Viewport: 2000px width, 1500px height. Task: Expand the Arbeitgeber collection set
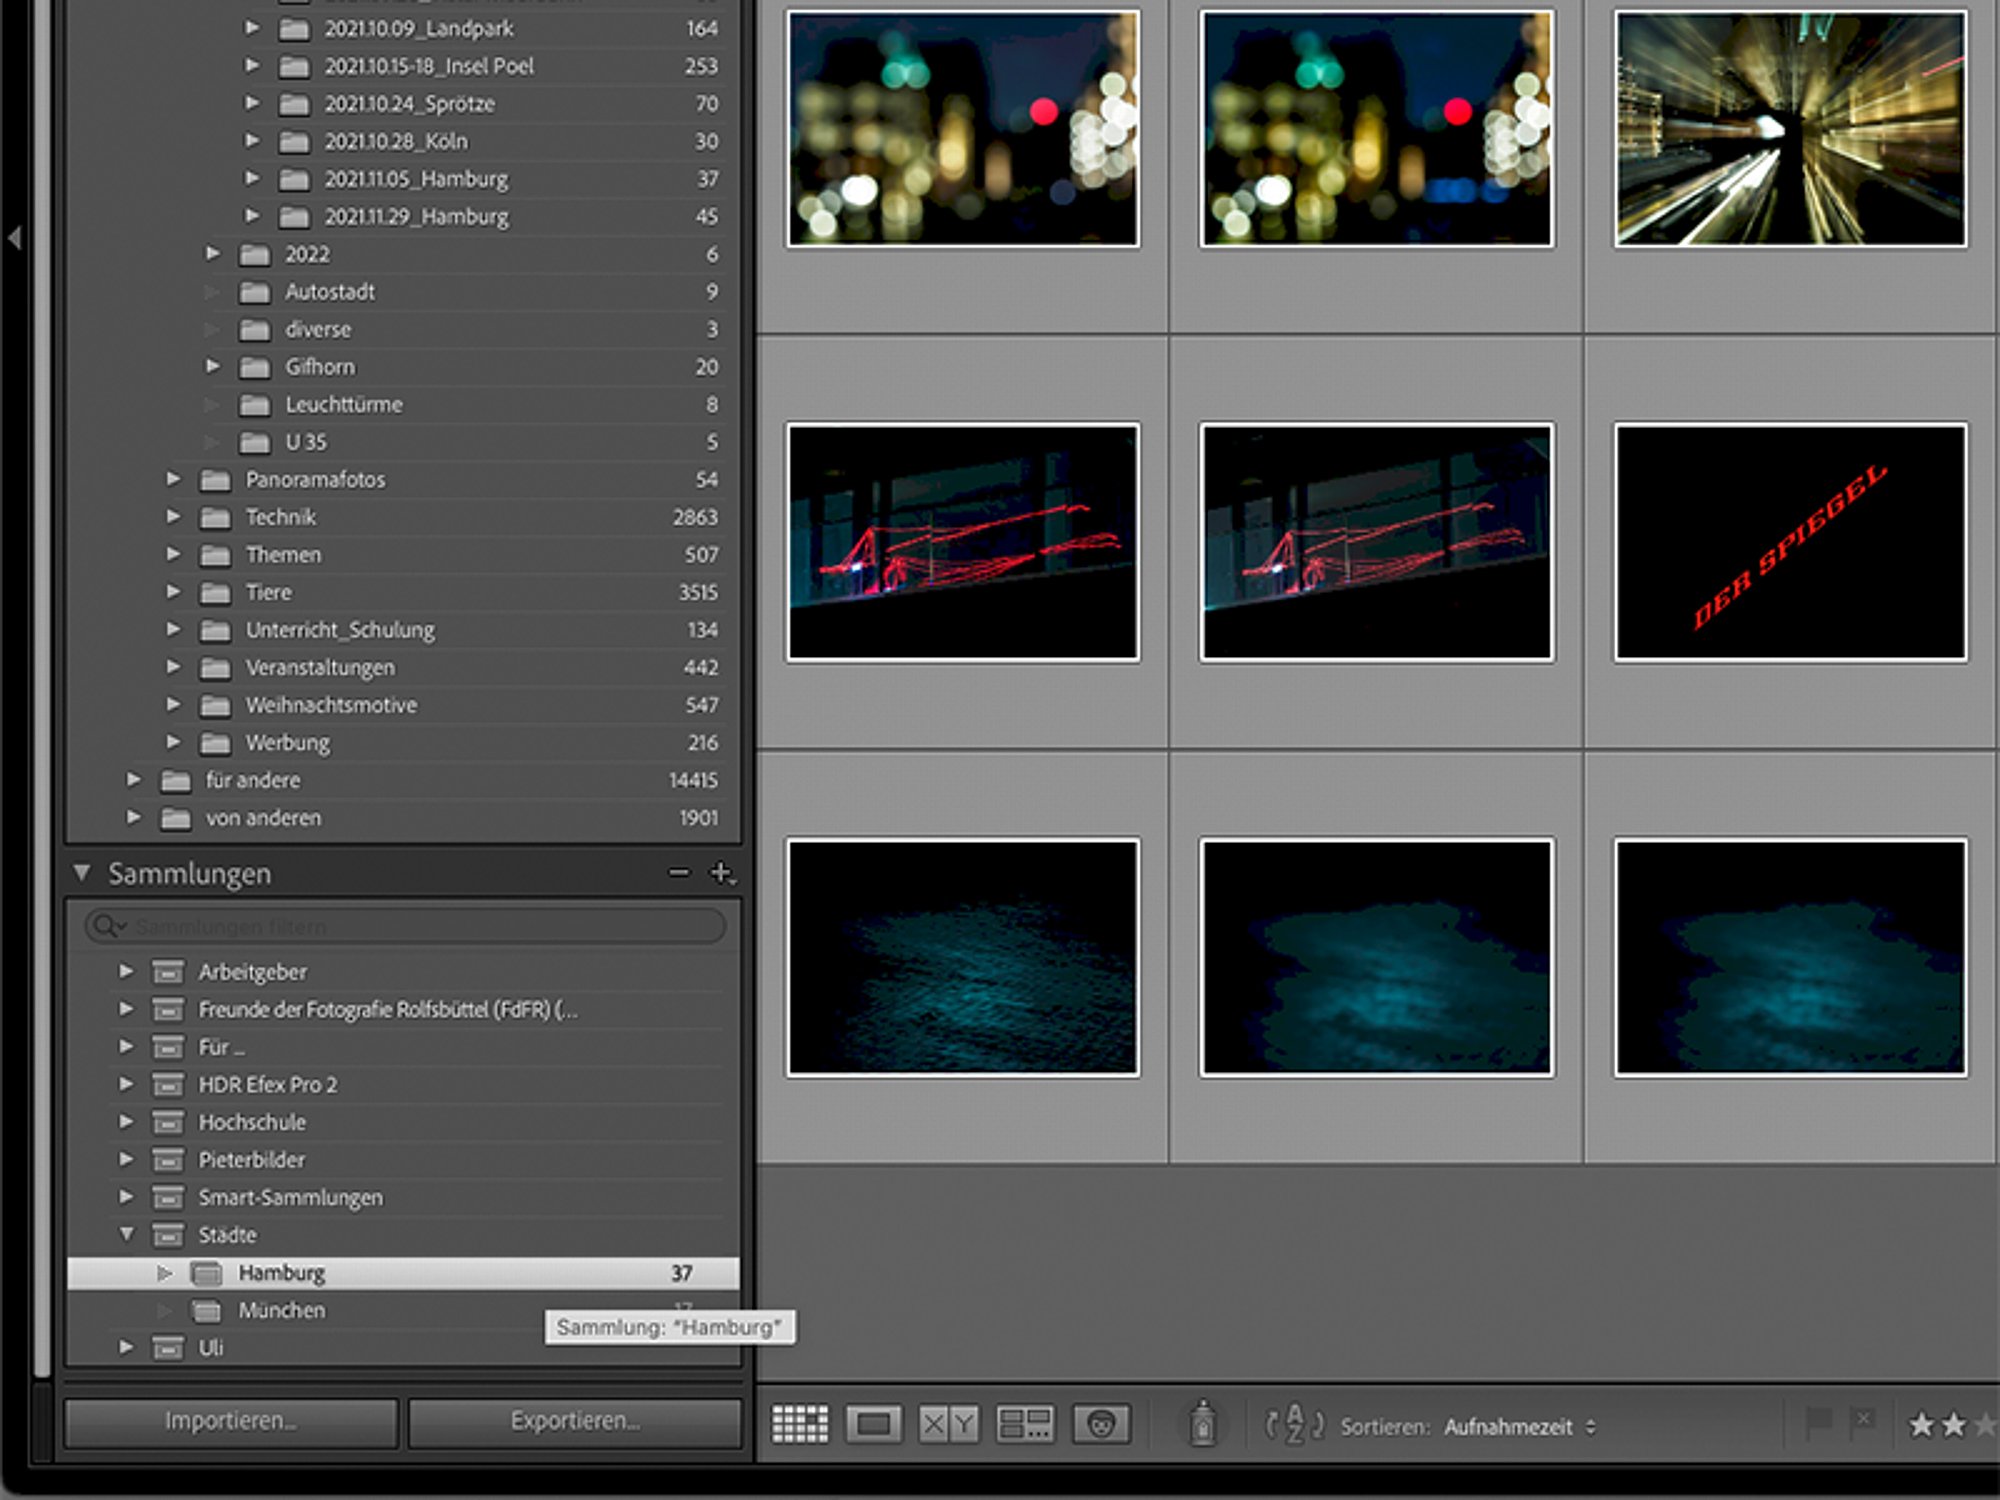(126, 971)
